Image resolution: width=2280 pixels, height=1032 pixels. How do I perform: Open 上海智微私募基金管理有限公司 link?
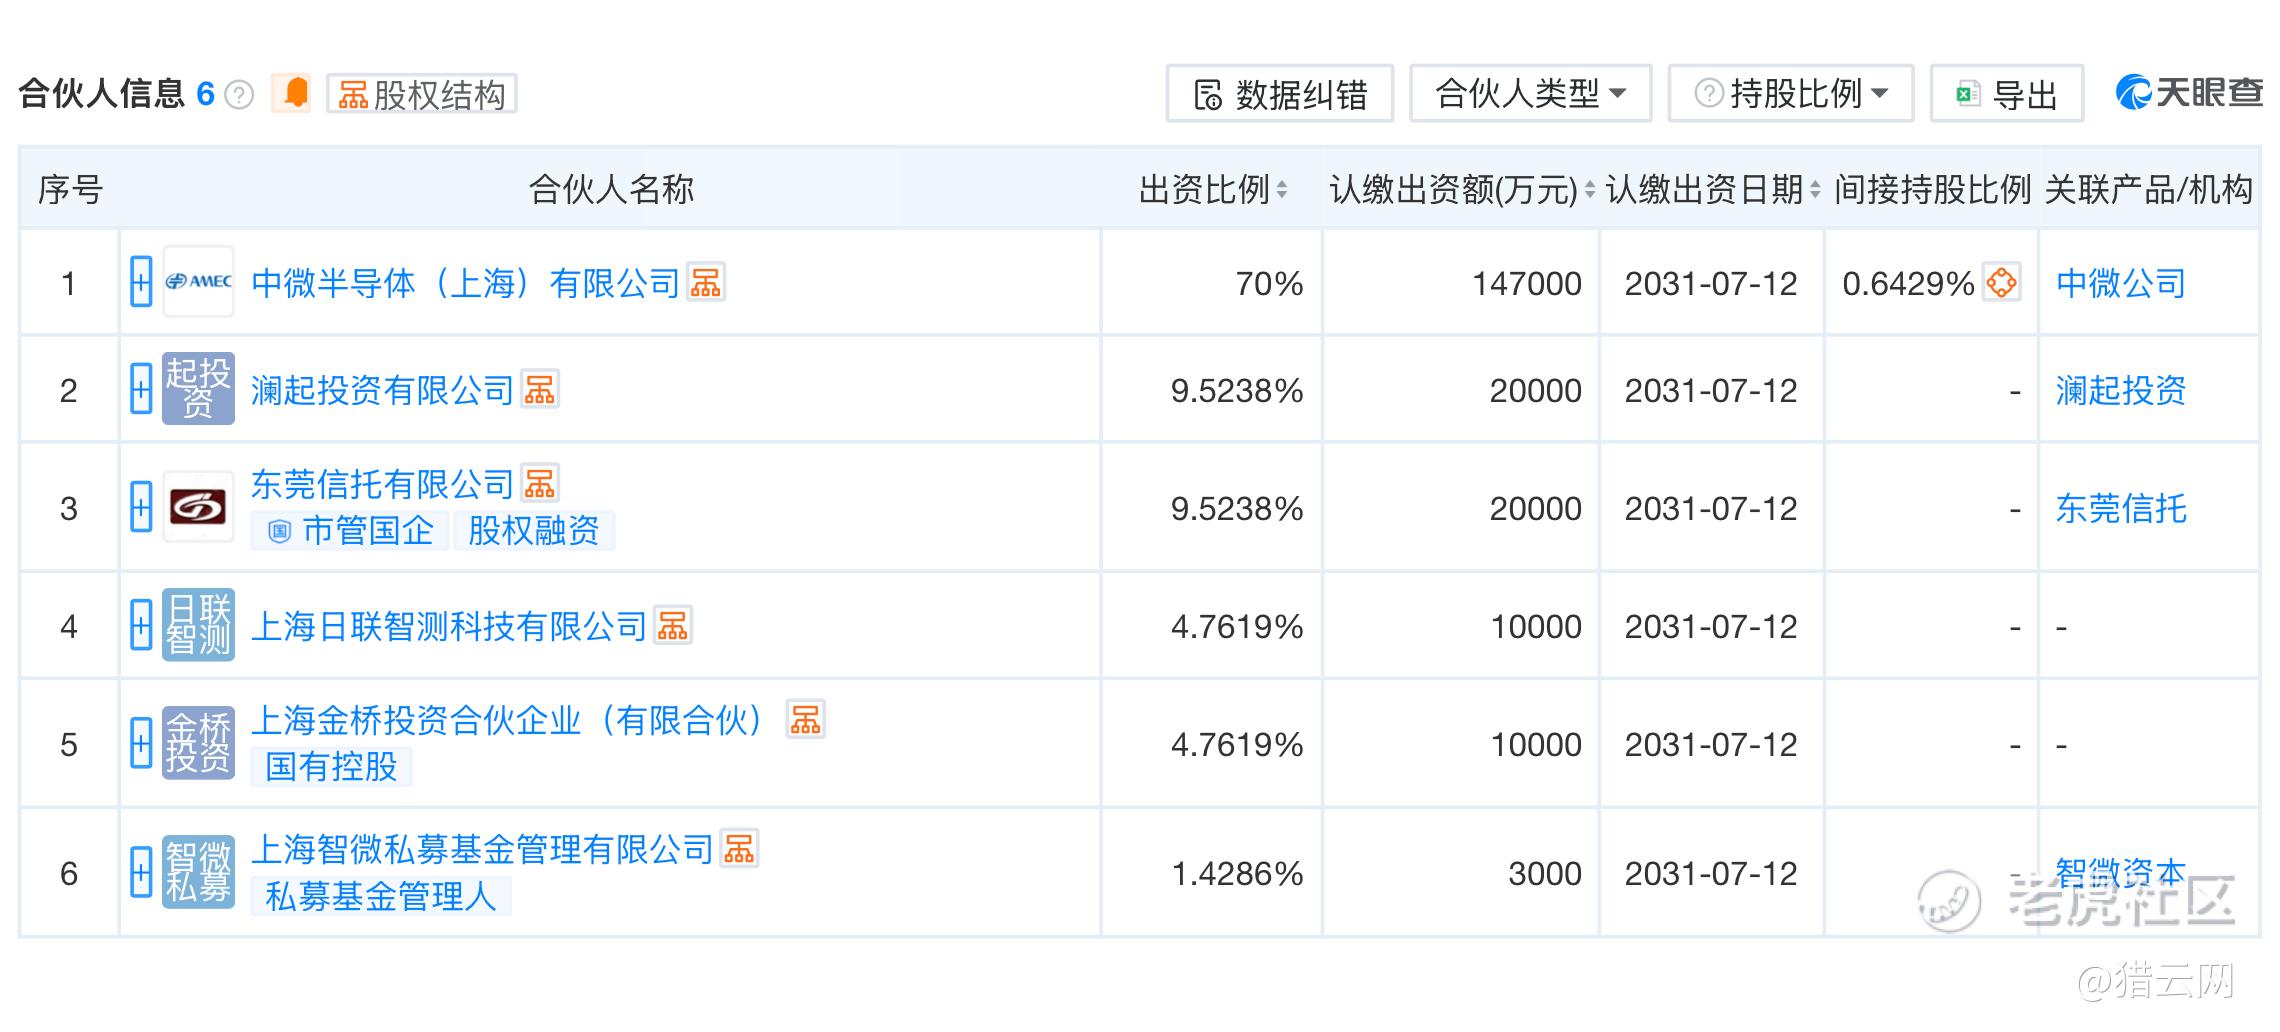coord(482,850)
